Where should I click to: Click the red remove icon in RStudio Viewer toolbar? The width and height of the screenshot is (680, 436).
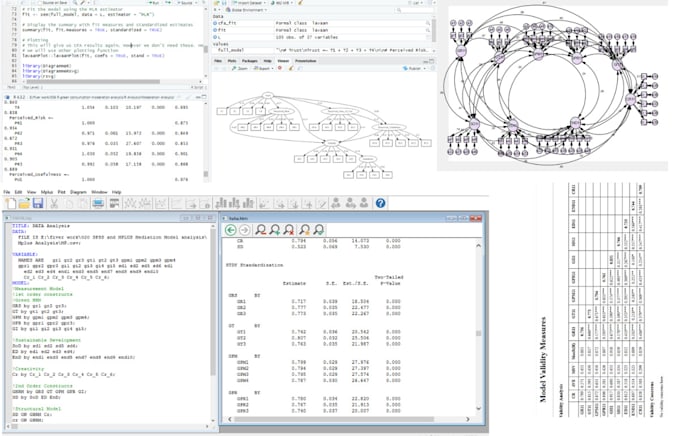pyautogui.click(x=280, y=69)
